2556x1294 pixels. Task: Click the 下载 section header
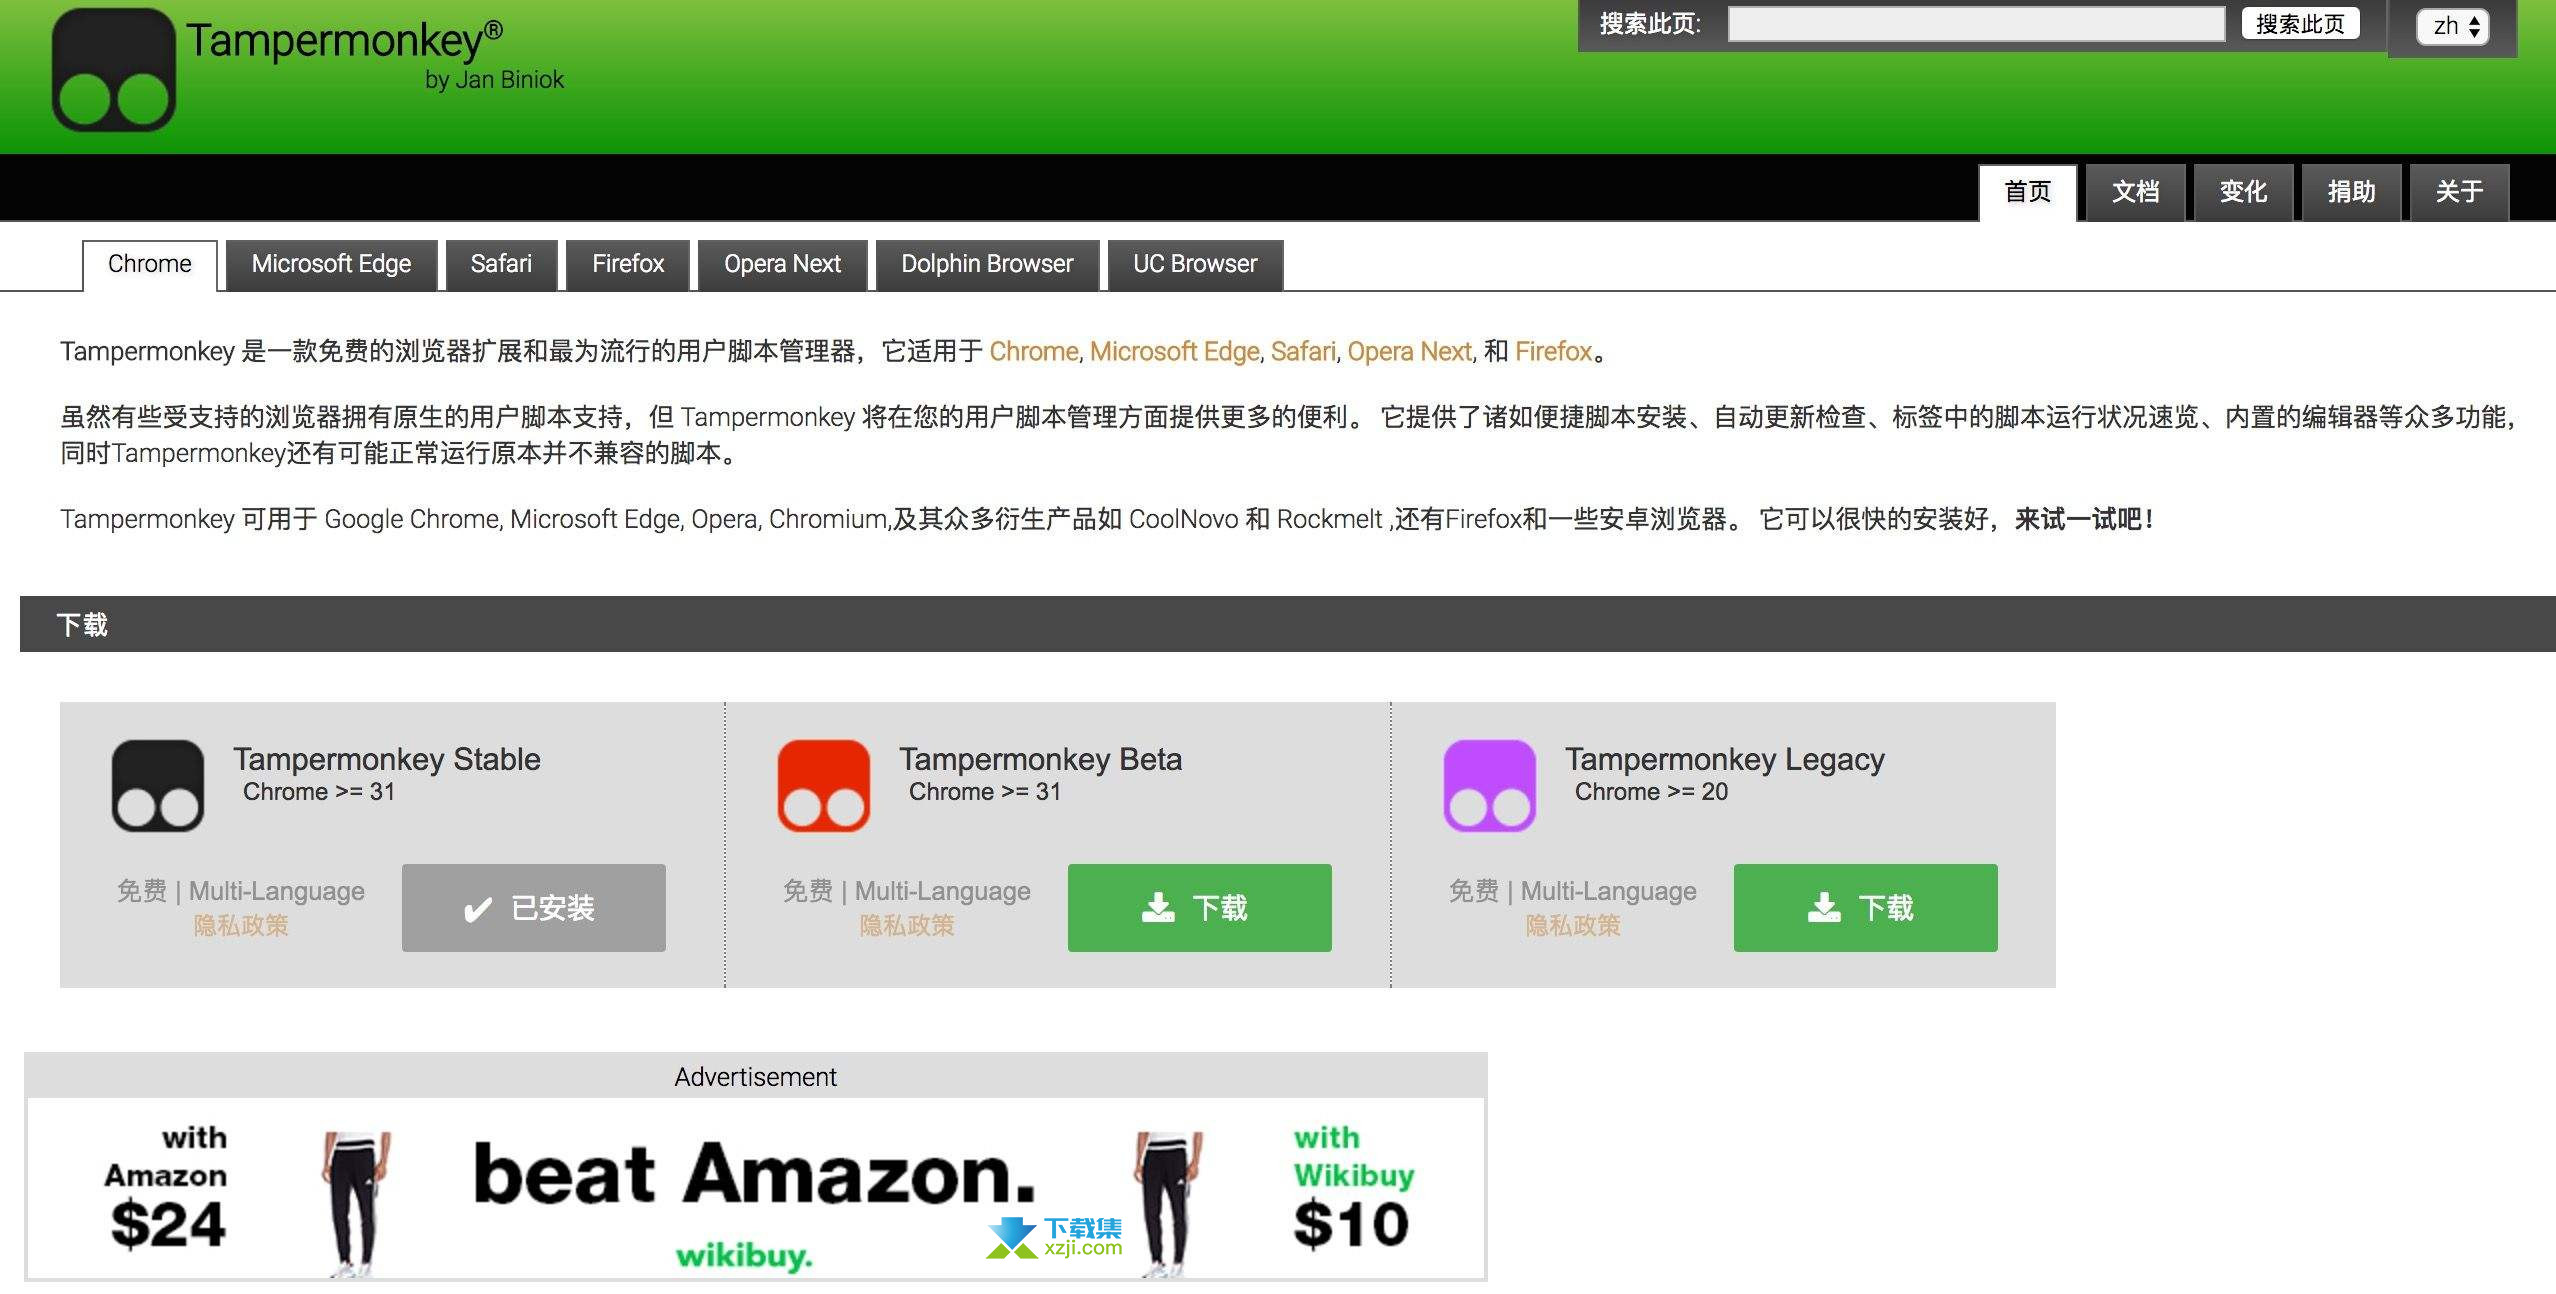tap(1288, 625)
